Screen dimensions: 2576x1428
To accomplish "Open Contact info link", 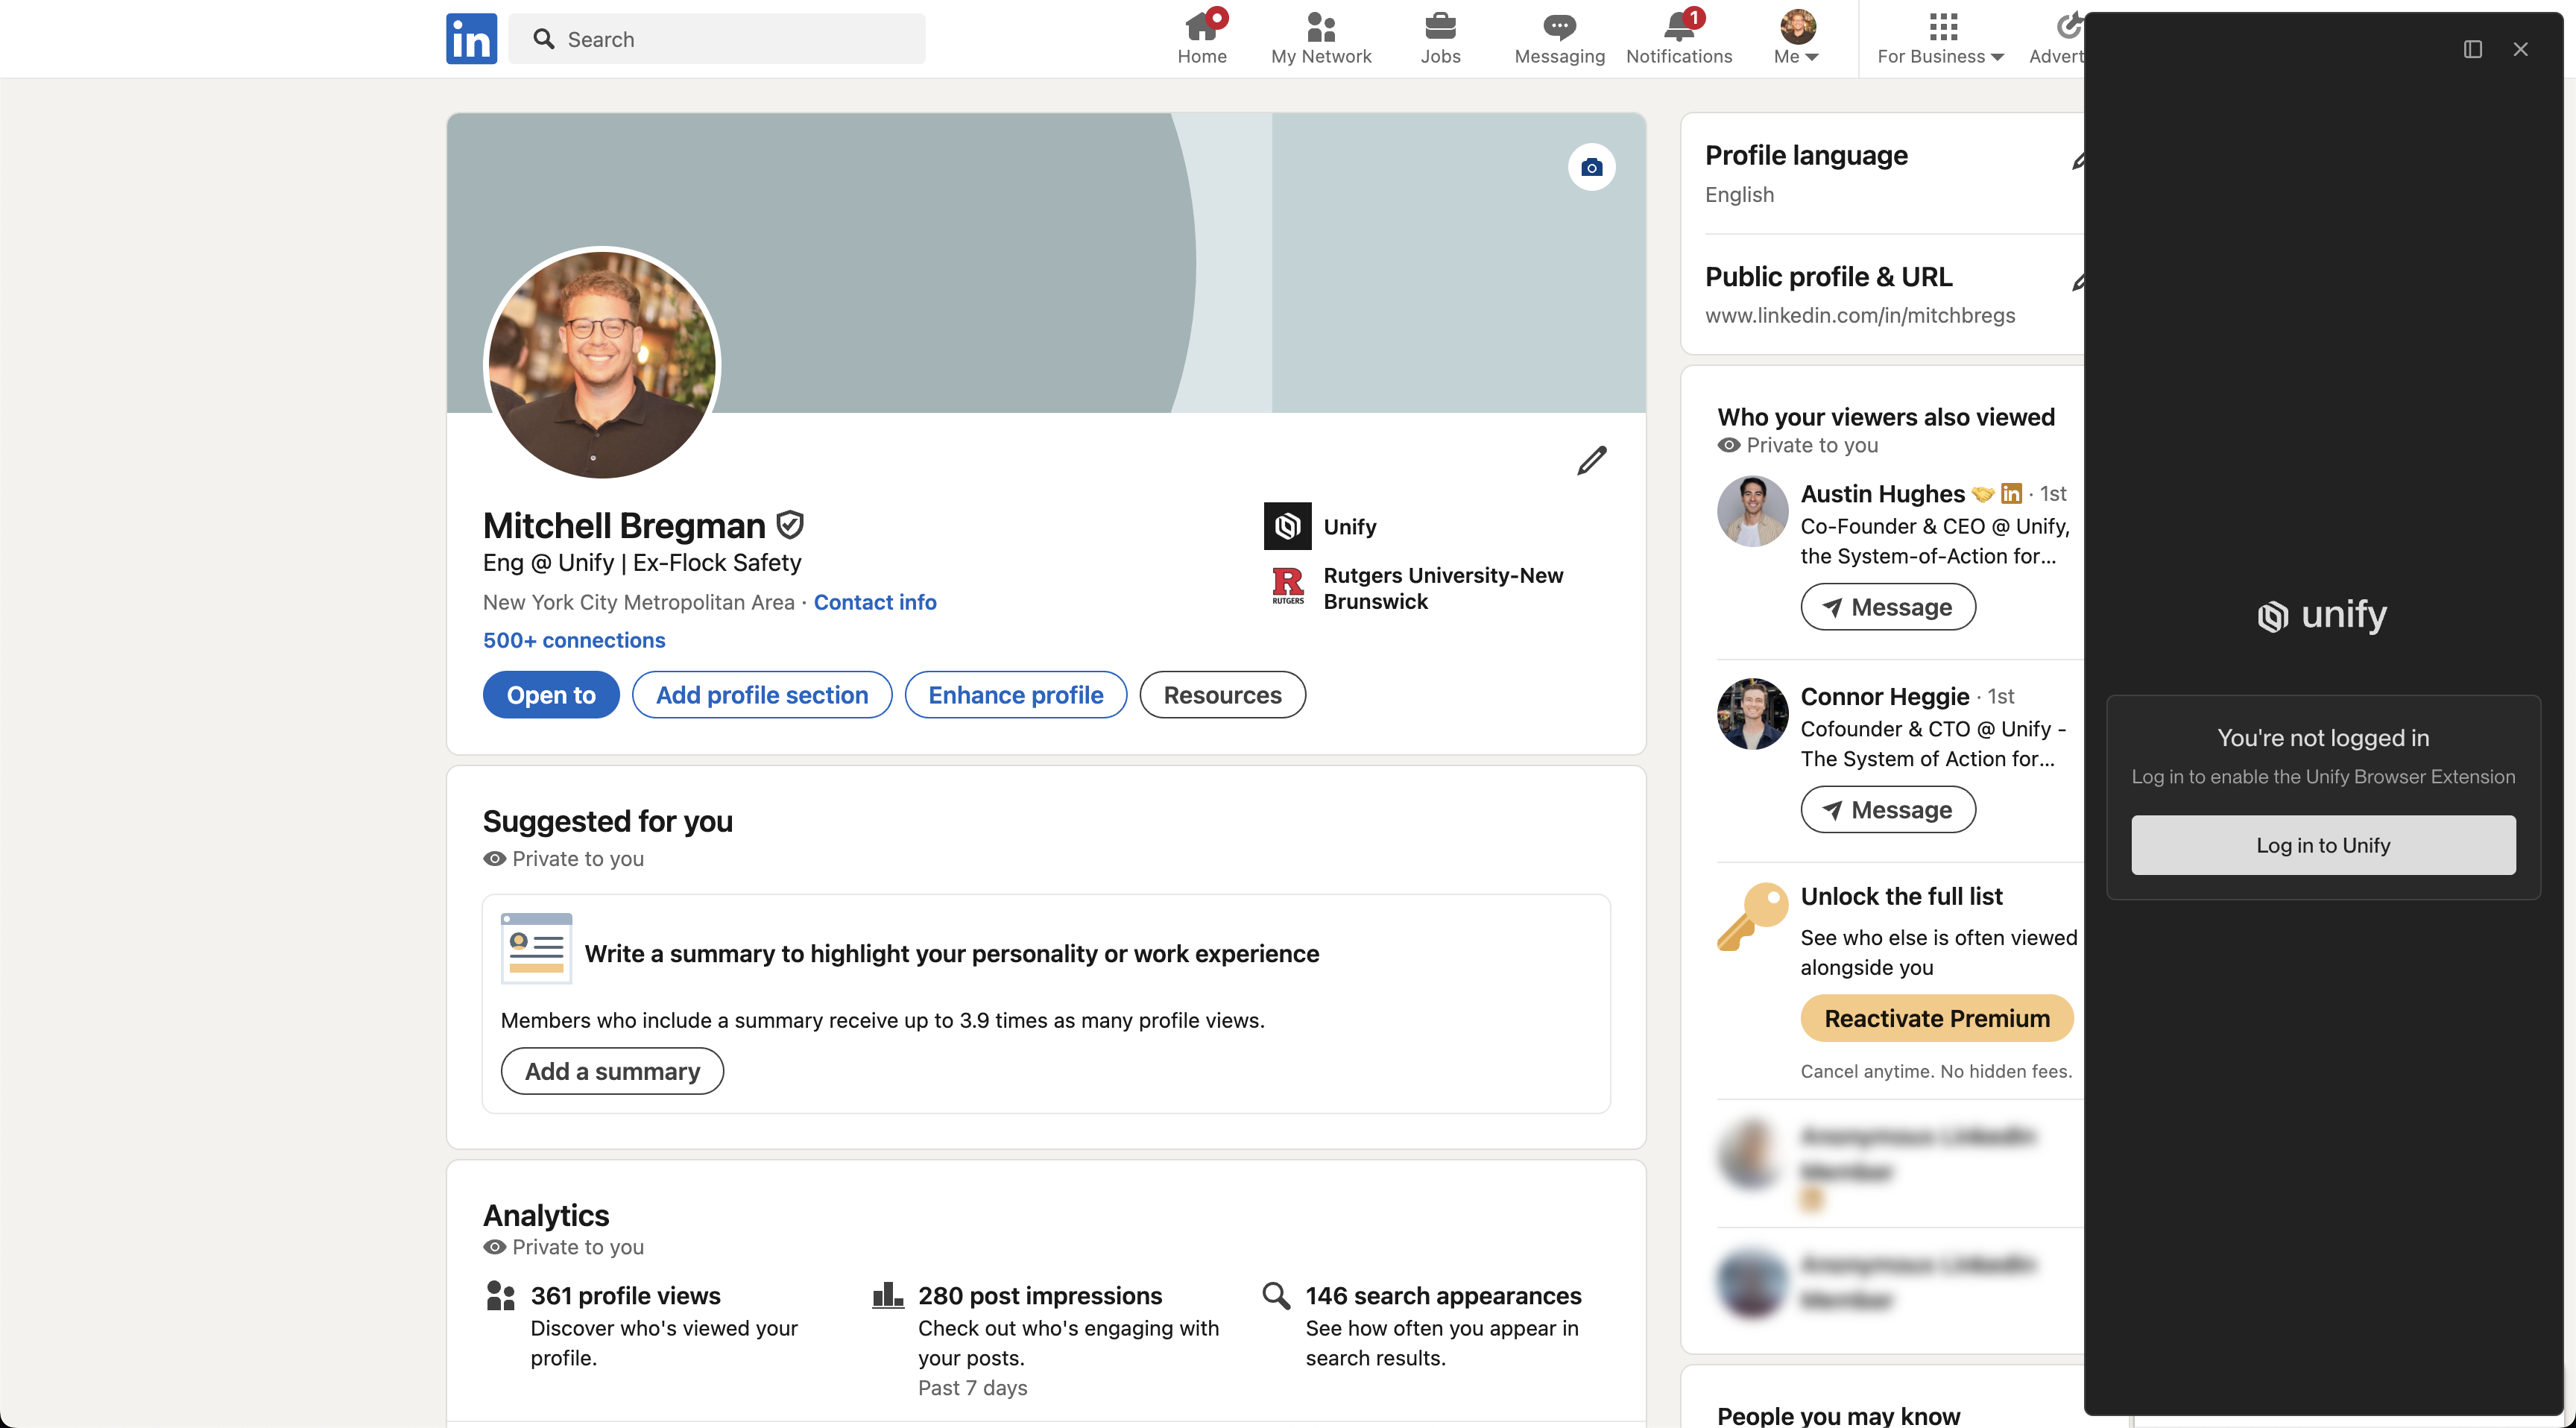I will tap(874, 602).
